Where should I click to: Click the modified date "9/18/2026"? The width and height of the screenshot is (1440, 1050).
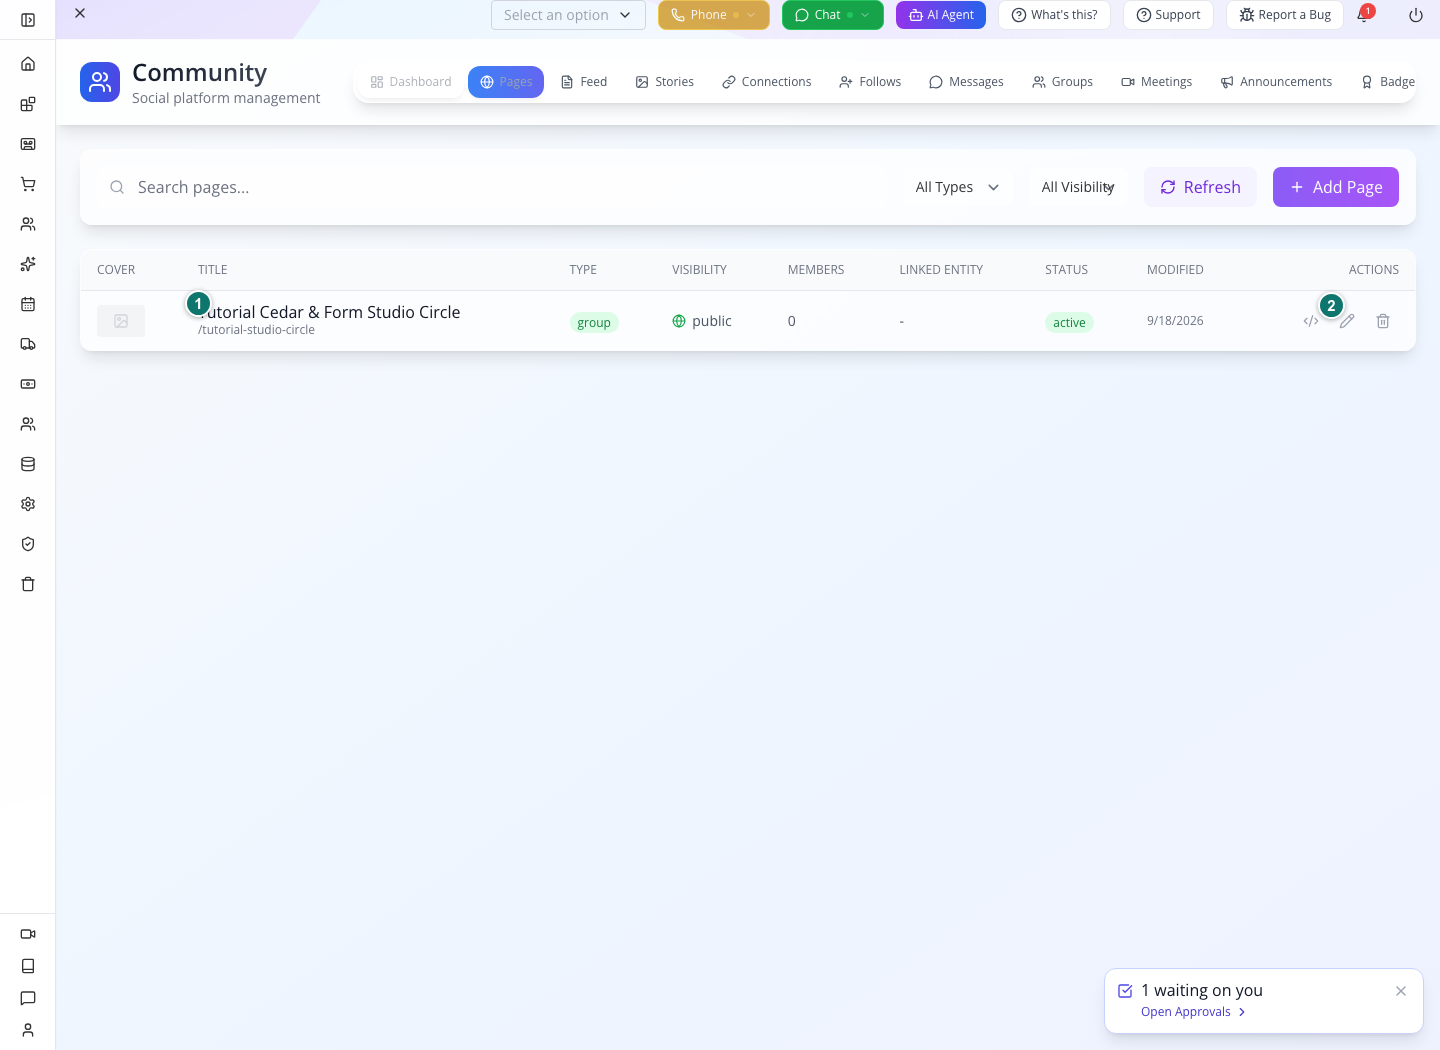tap(1175, 321)
